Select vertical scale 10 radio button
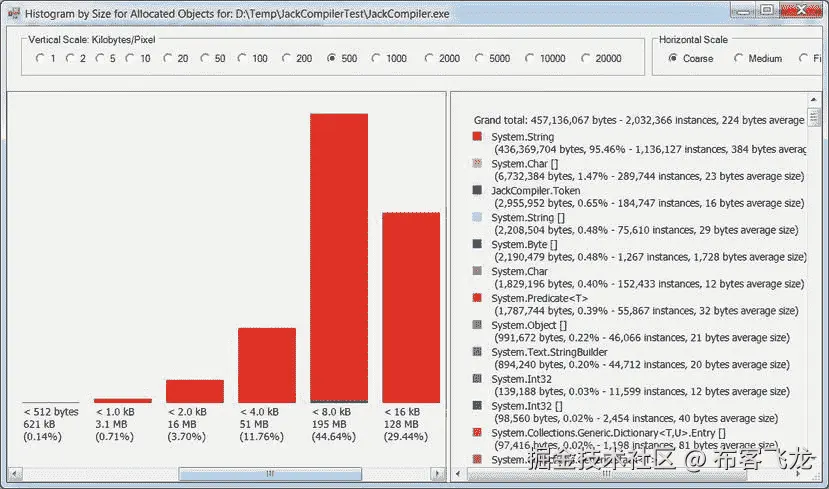This screenshot has width=829, height=489. point(130,58)
